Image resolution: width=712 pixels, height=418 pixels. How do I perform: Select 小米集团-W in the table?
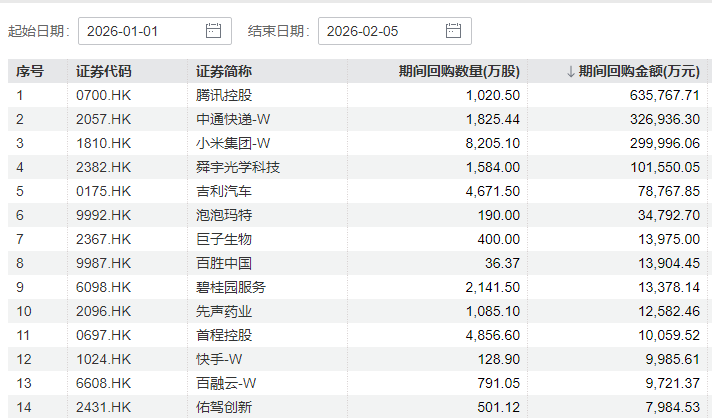[x=233, y=143]
